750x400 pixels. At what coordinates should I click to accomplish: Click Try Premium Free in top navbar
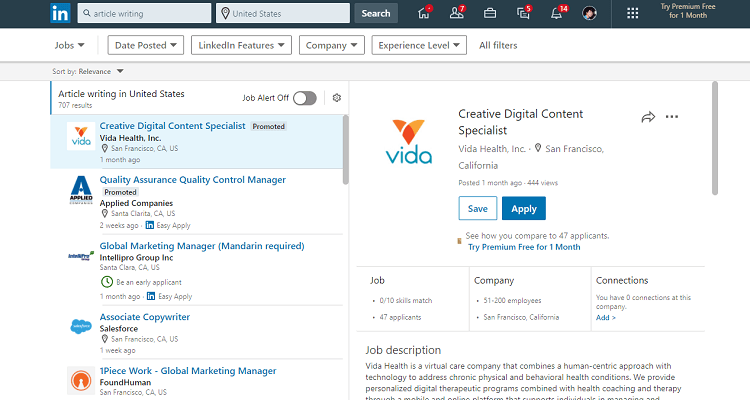click(x=688, y=11)
